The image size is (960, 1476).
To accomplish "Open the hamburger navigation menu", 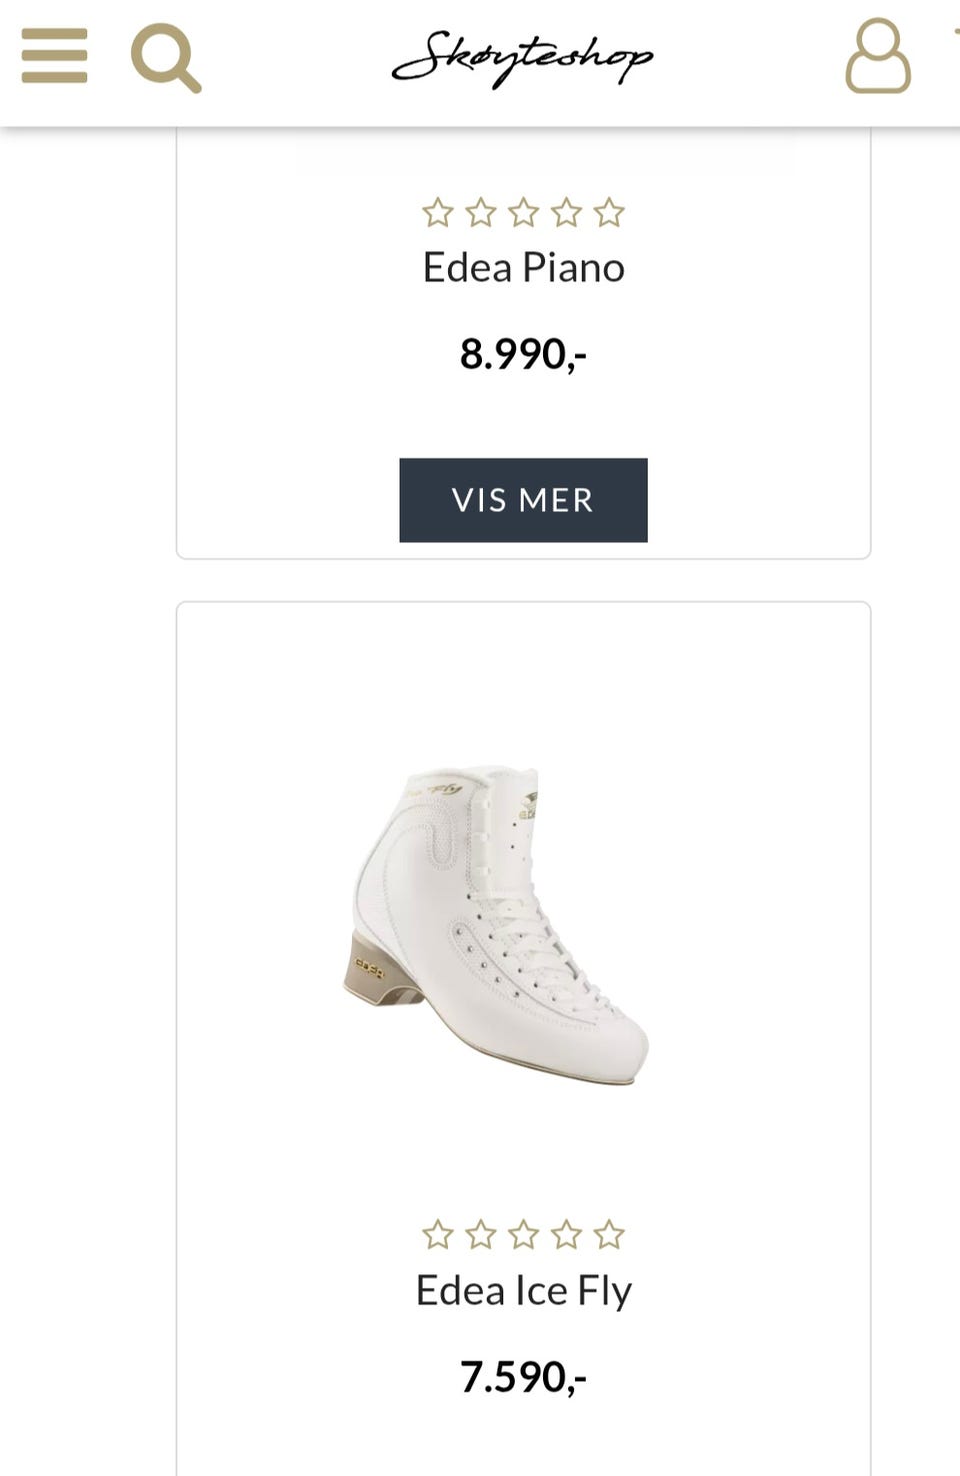I will tap(54, 55).
